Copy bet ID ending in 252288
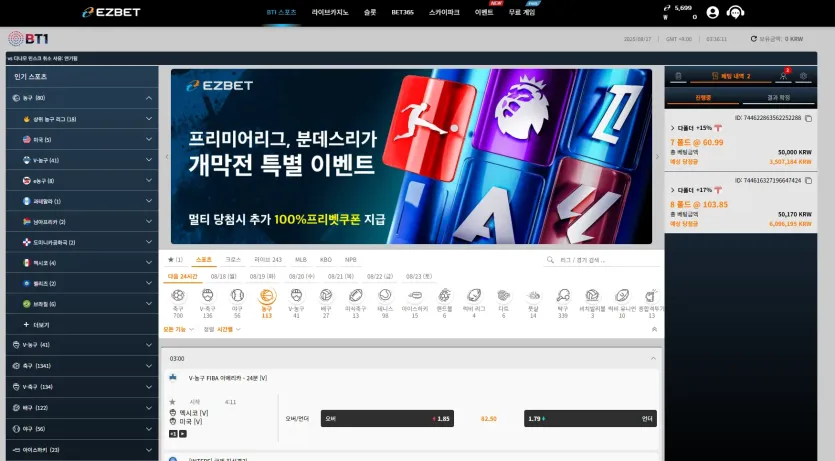This screenshot has height=461, width=835. (808, 118)
